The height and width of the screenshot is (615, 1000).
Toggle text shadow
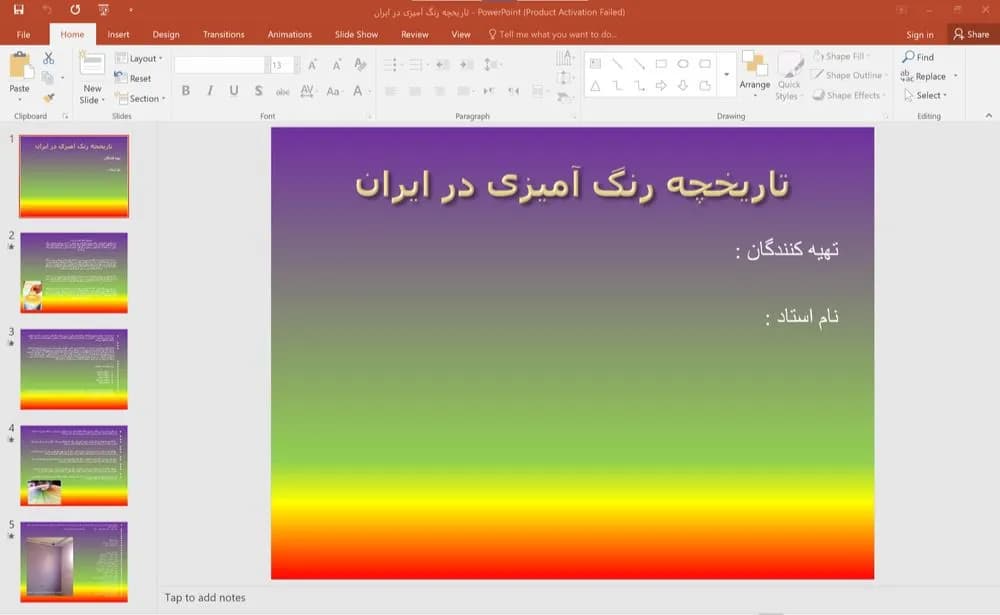click(258, 91)
